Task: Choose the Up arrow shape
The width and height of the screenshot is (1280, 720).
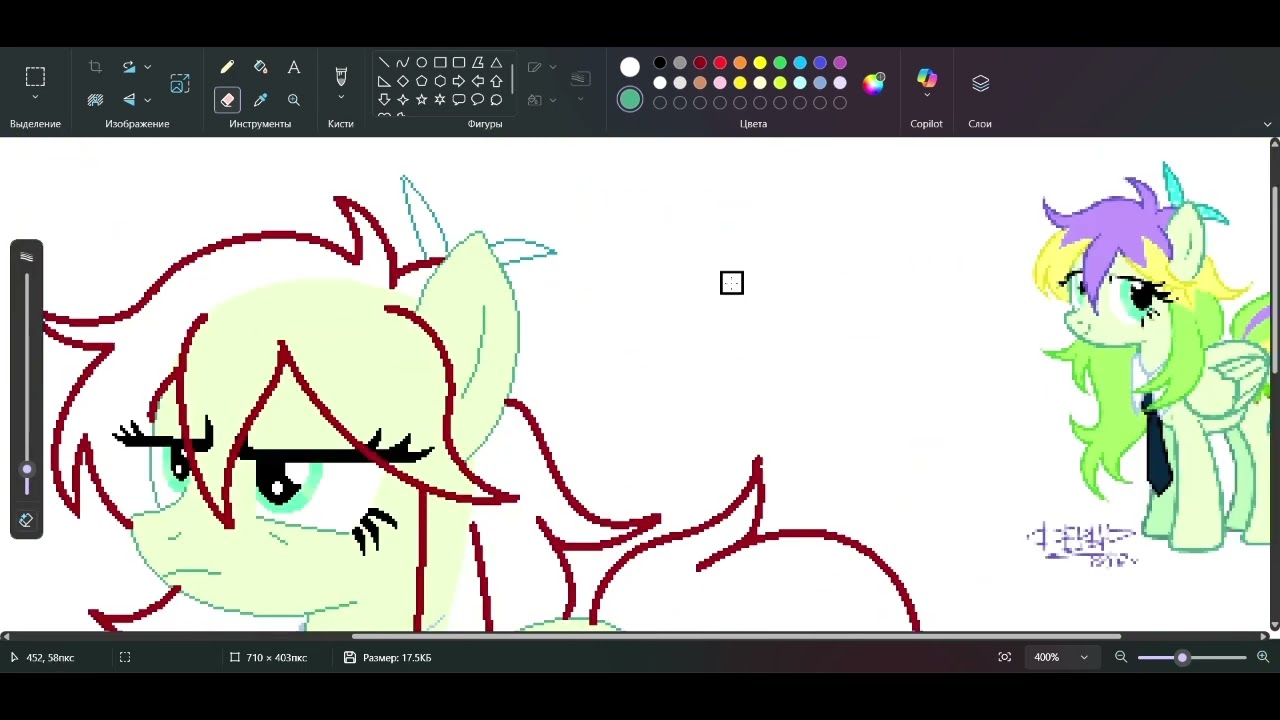Action: click(496, 81)
